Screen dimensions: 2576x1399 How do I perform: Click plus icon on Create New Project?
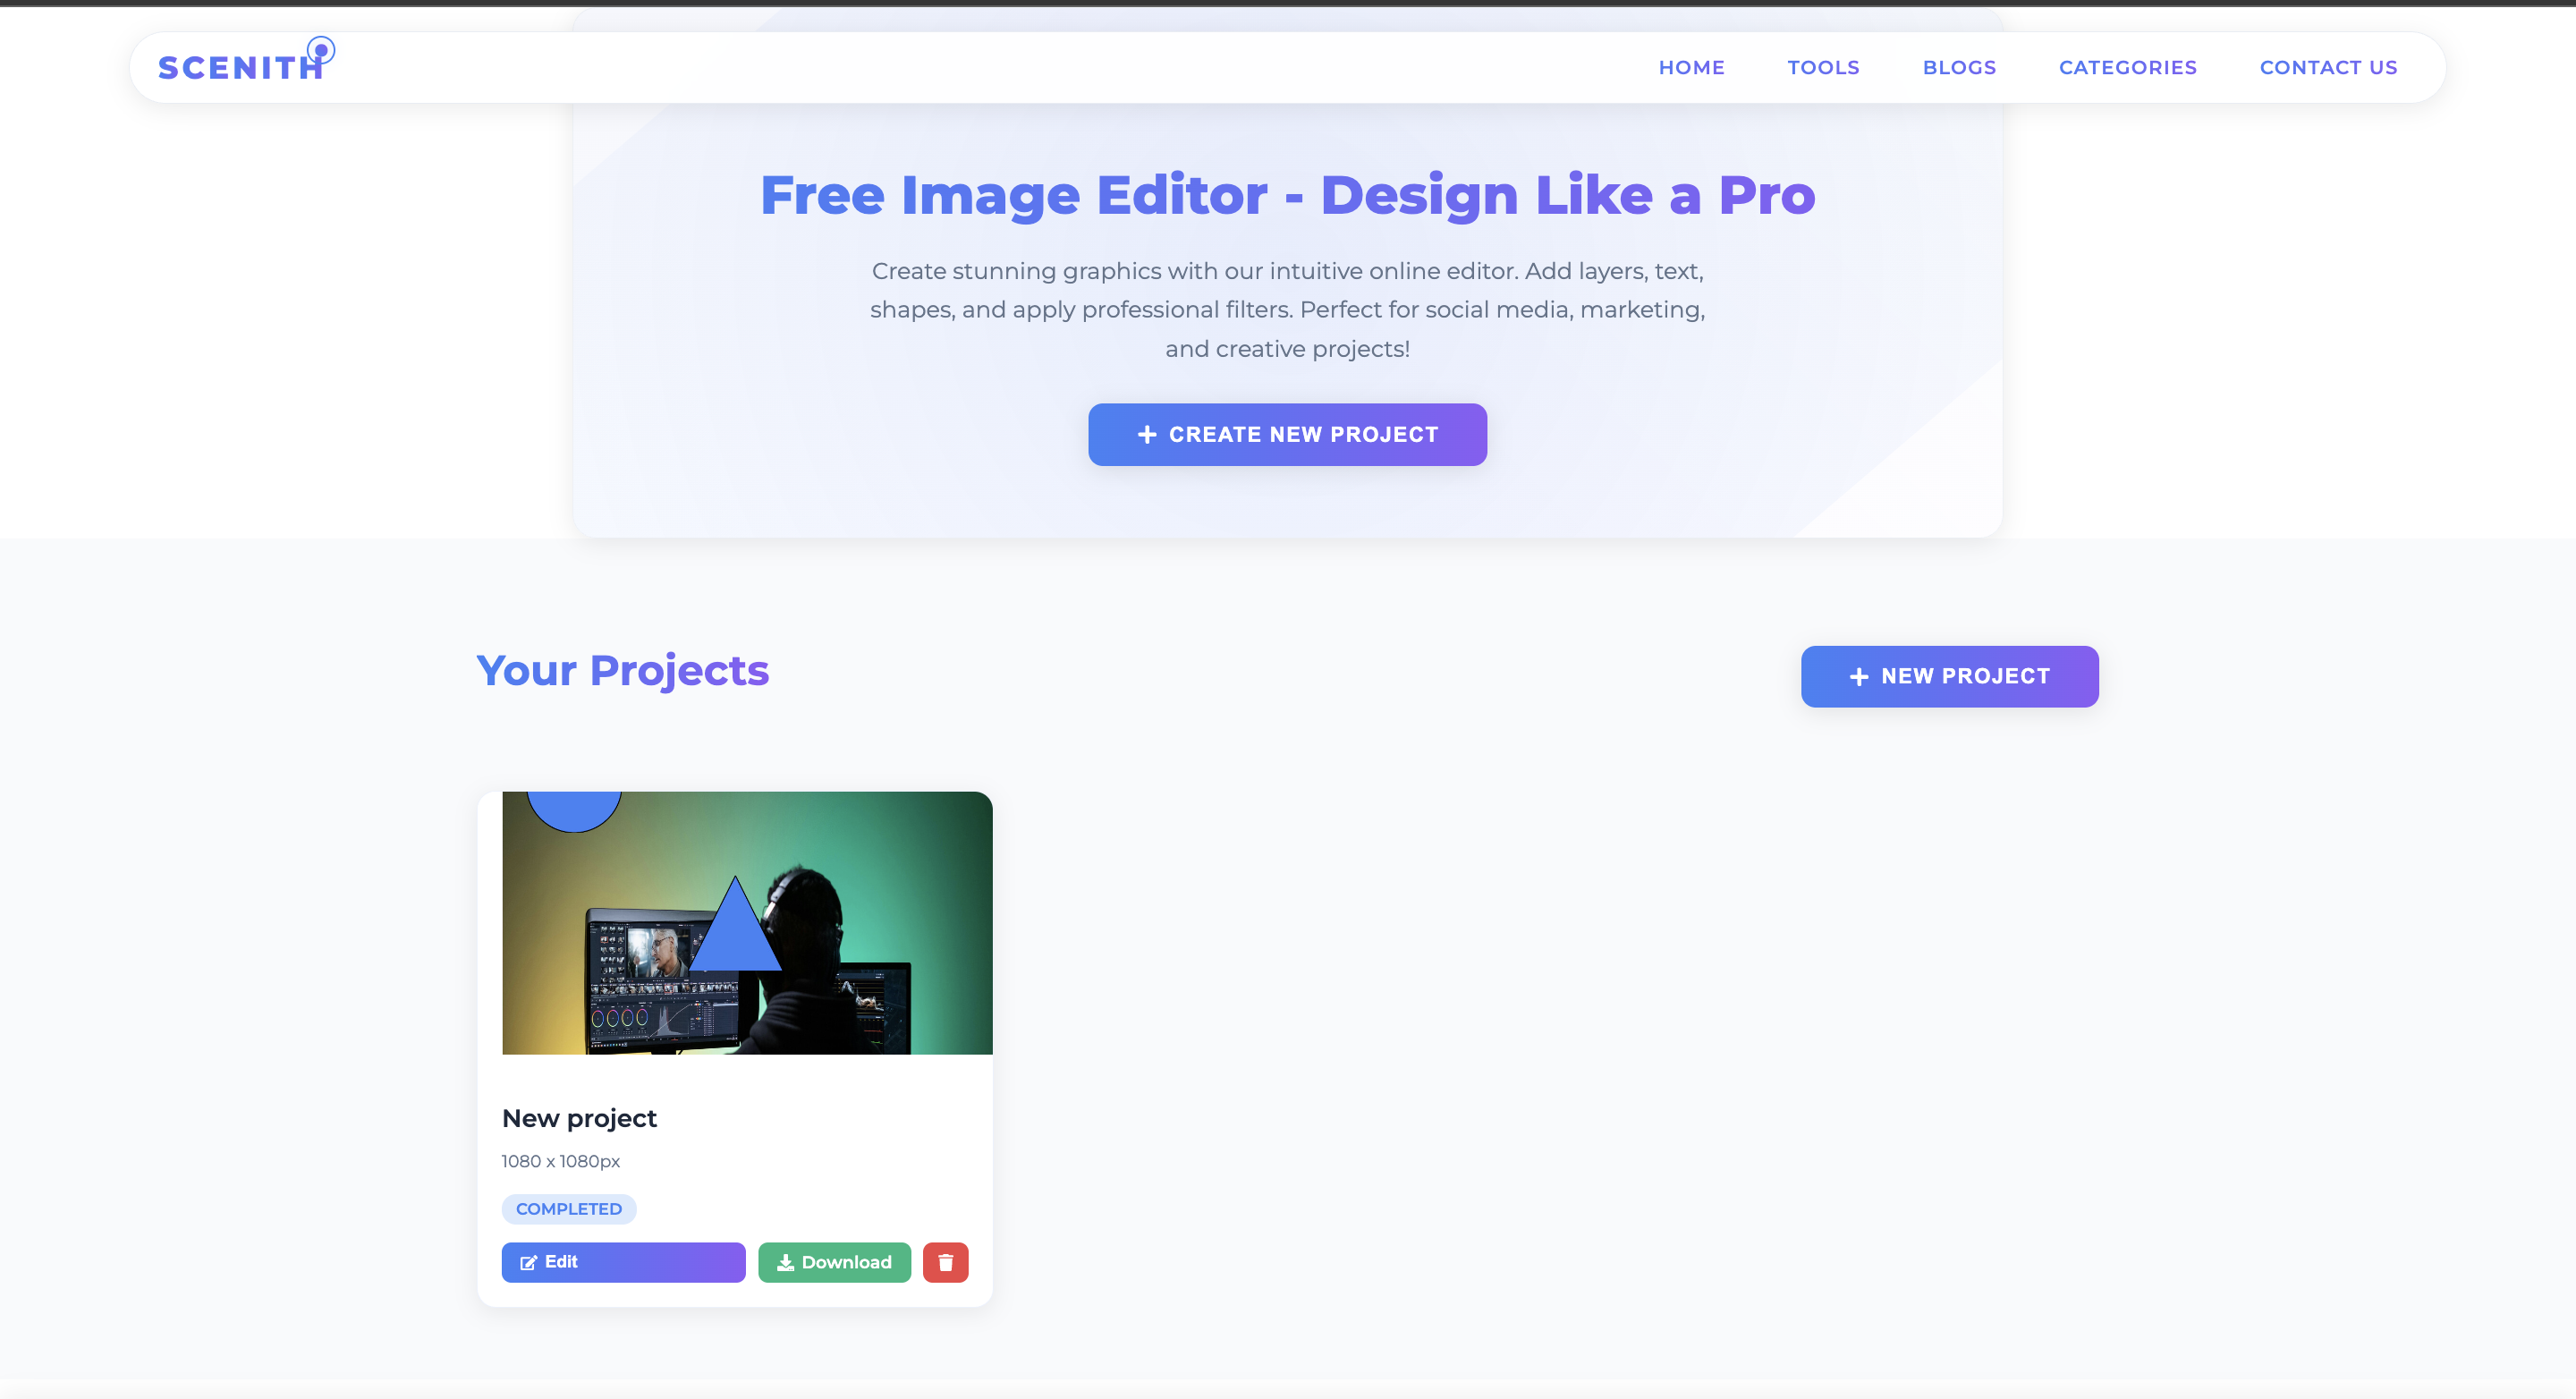[x=1147, y=435]
